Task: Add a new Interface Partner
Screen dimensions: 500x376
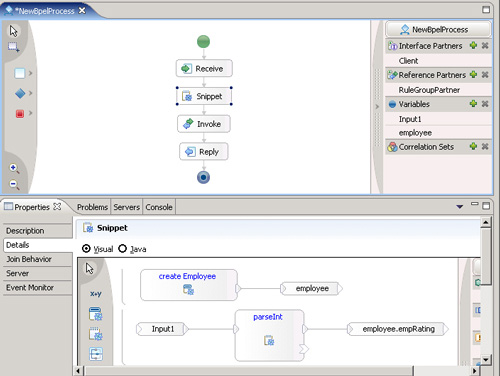Action: [473, 45]
